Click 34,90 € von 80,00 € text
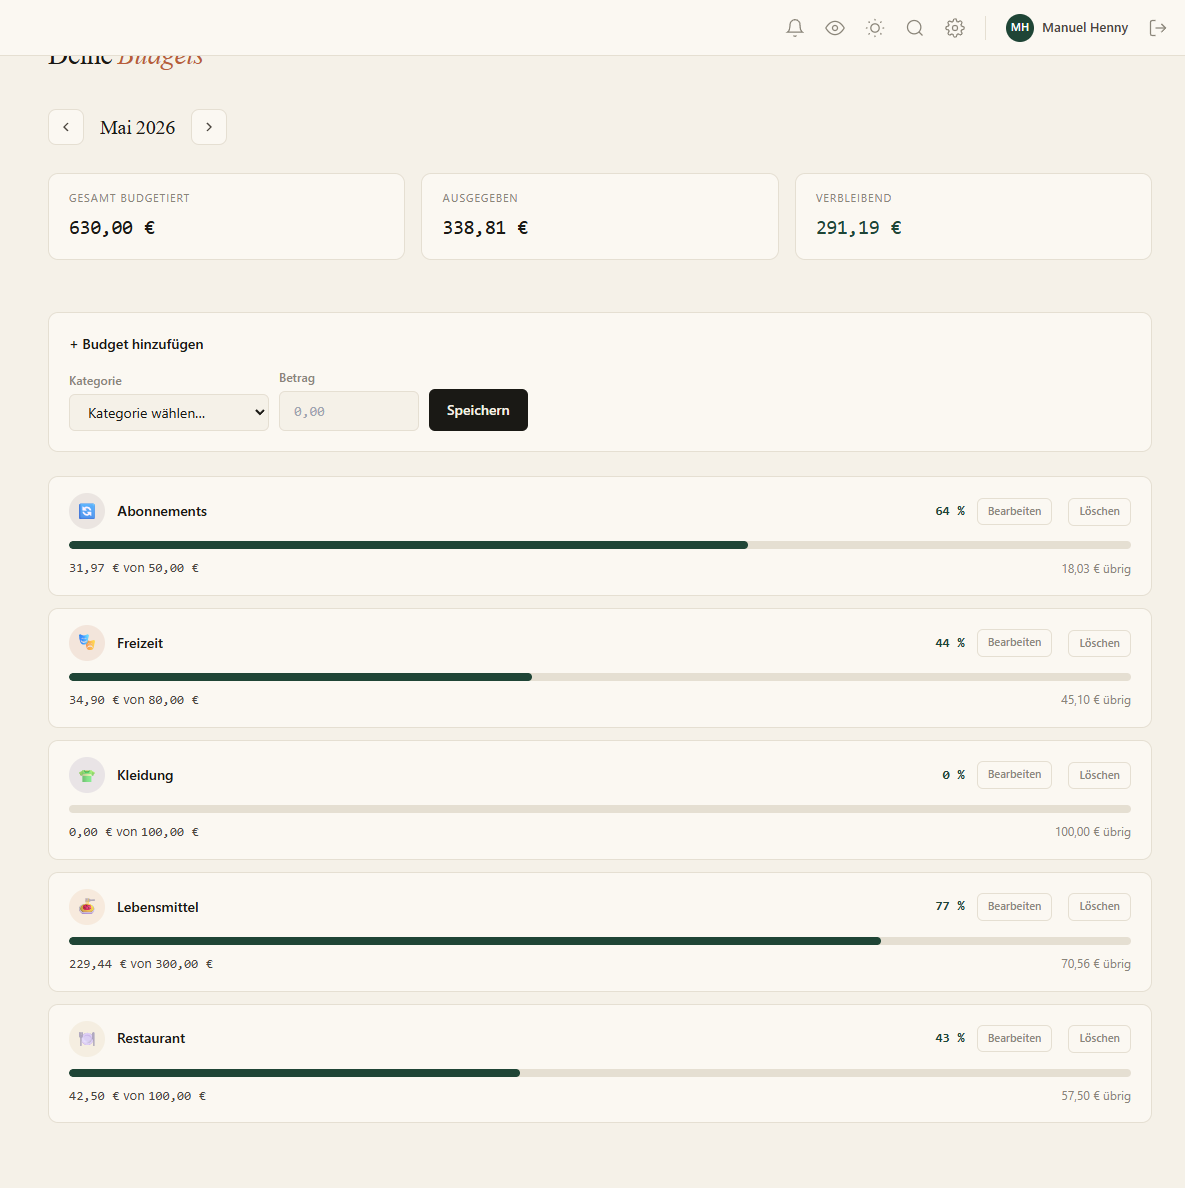1185x1188 pixels. coord(133,700)
